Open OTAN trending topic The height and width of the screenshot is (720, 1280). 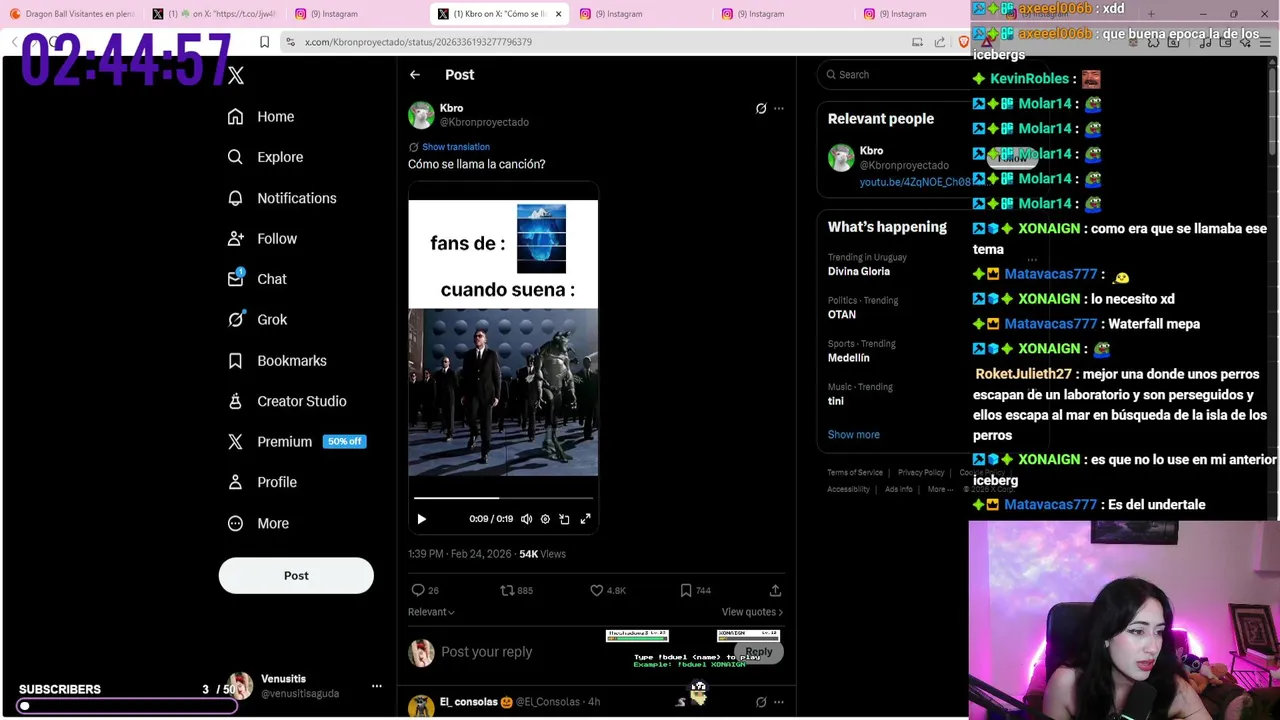(842, 314)
